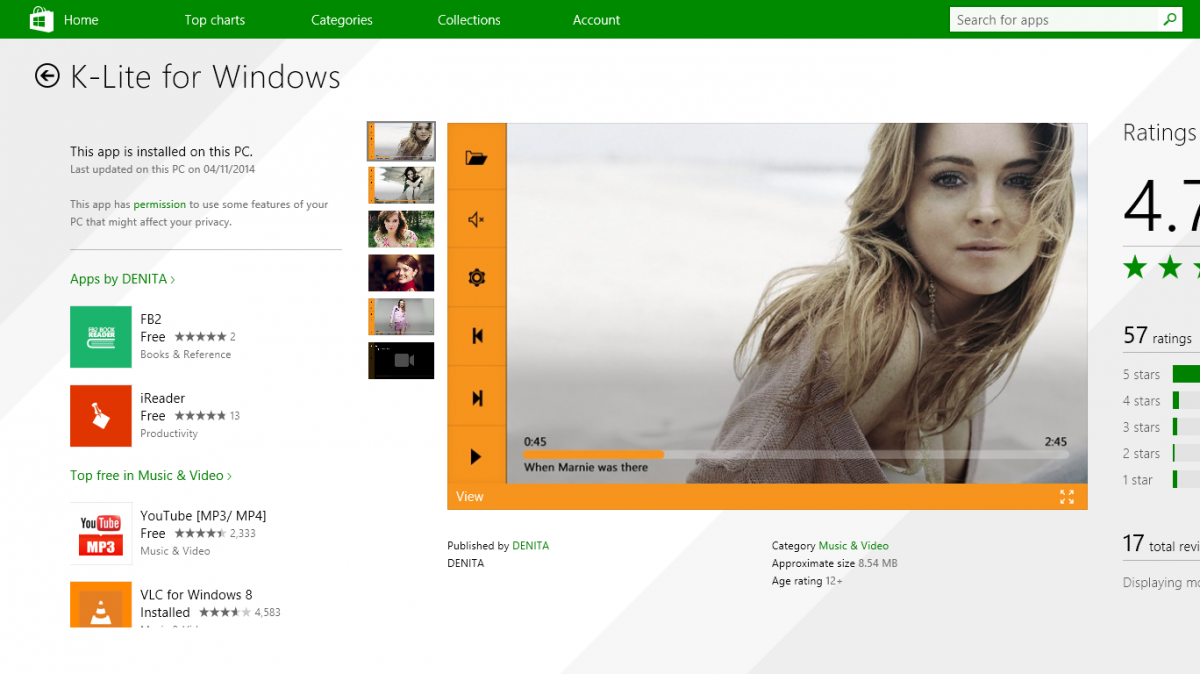Viewport: 1200px width, 674px height.
Task: Click the View label on orange bar
Action: 469,497
